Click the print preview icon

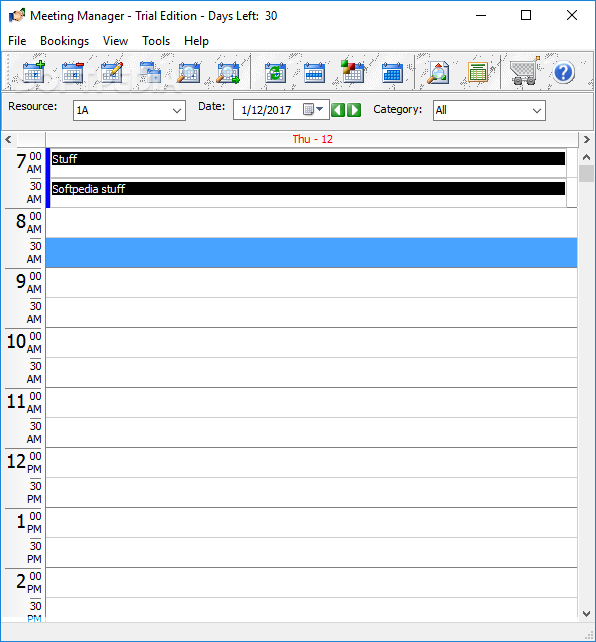click(x=438, y=72)
